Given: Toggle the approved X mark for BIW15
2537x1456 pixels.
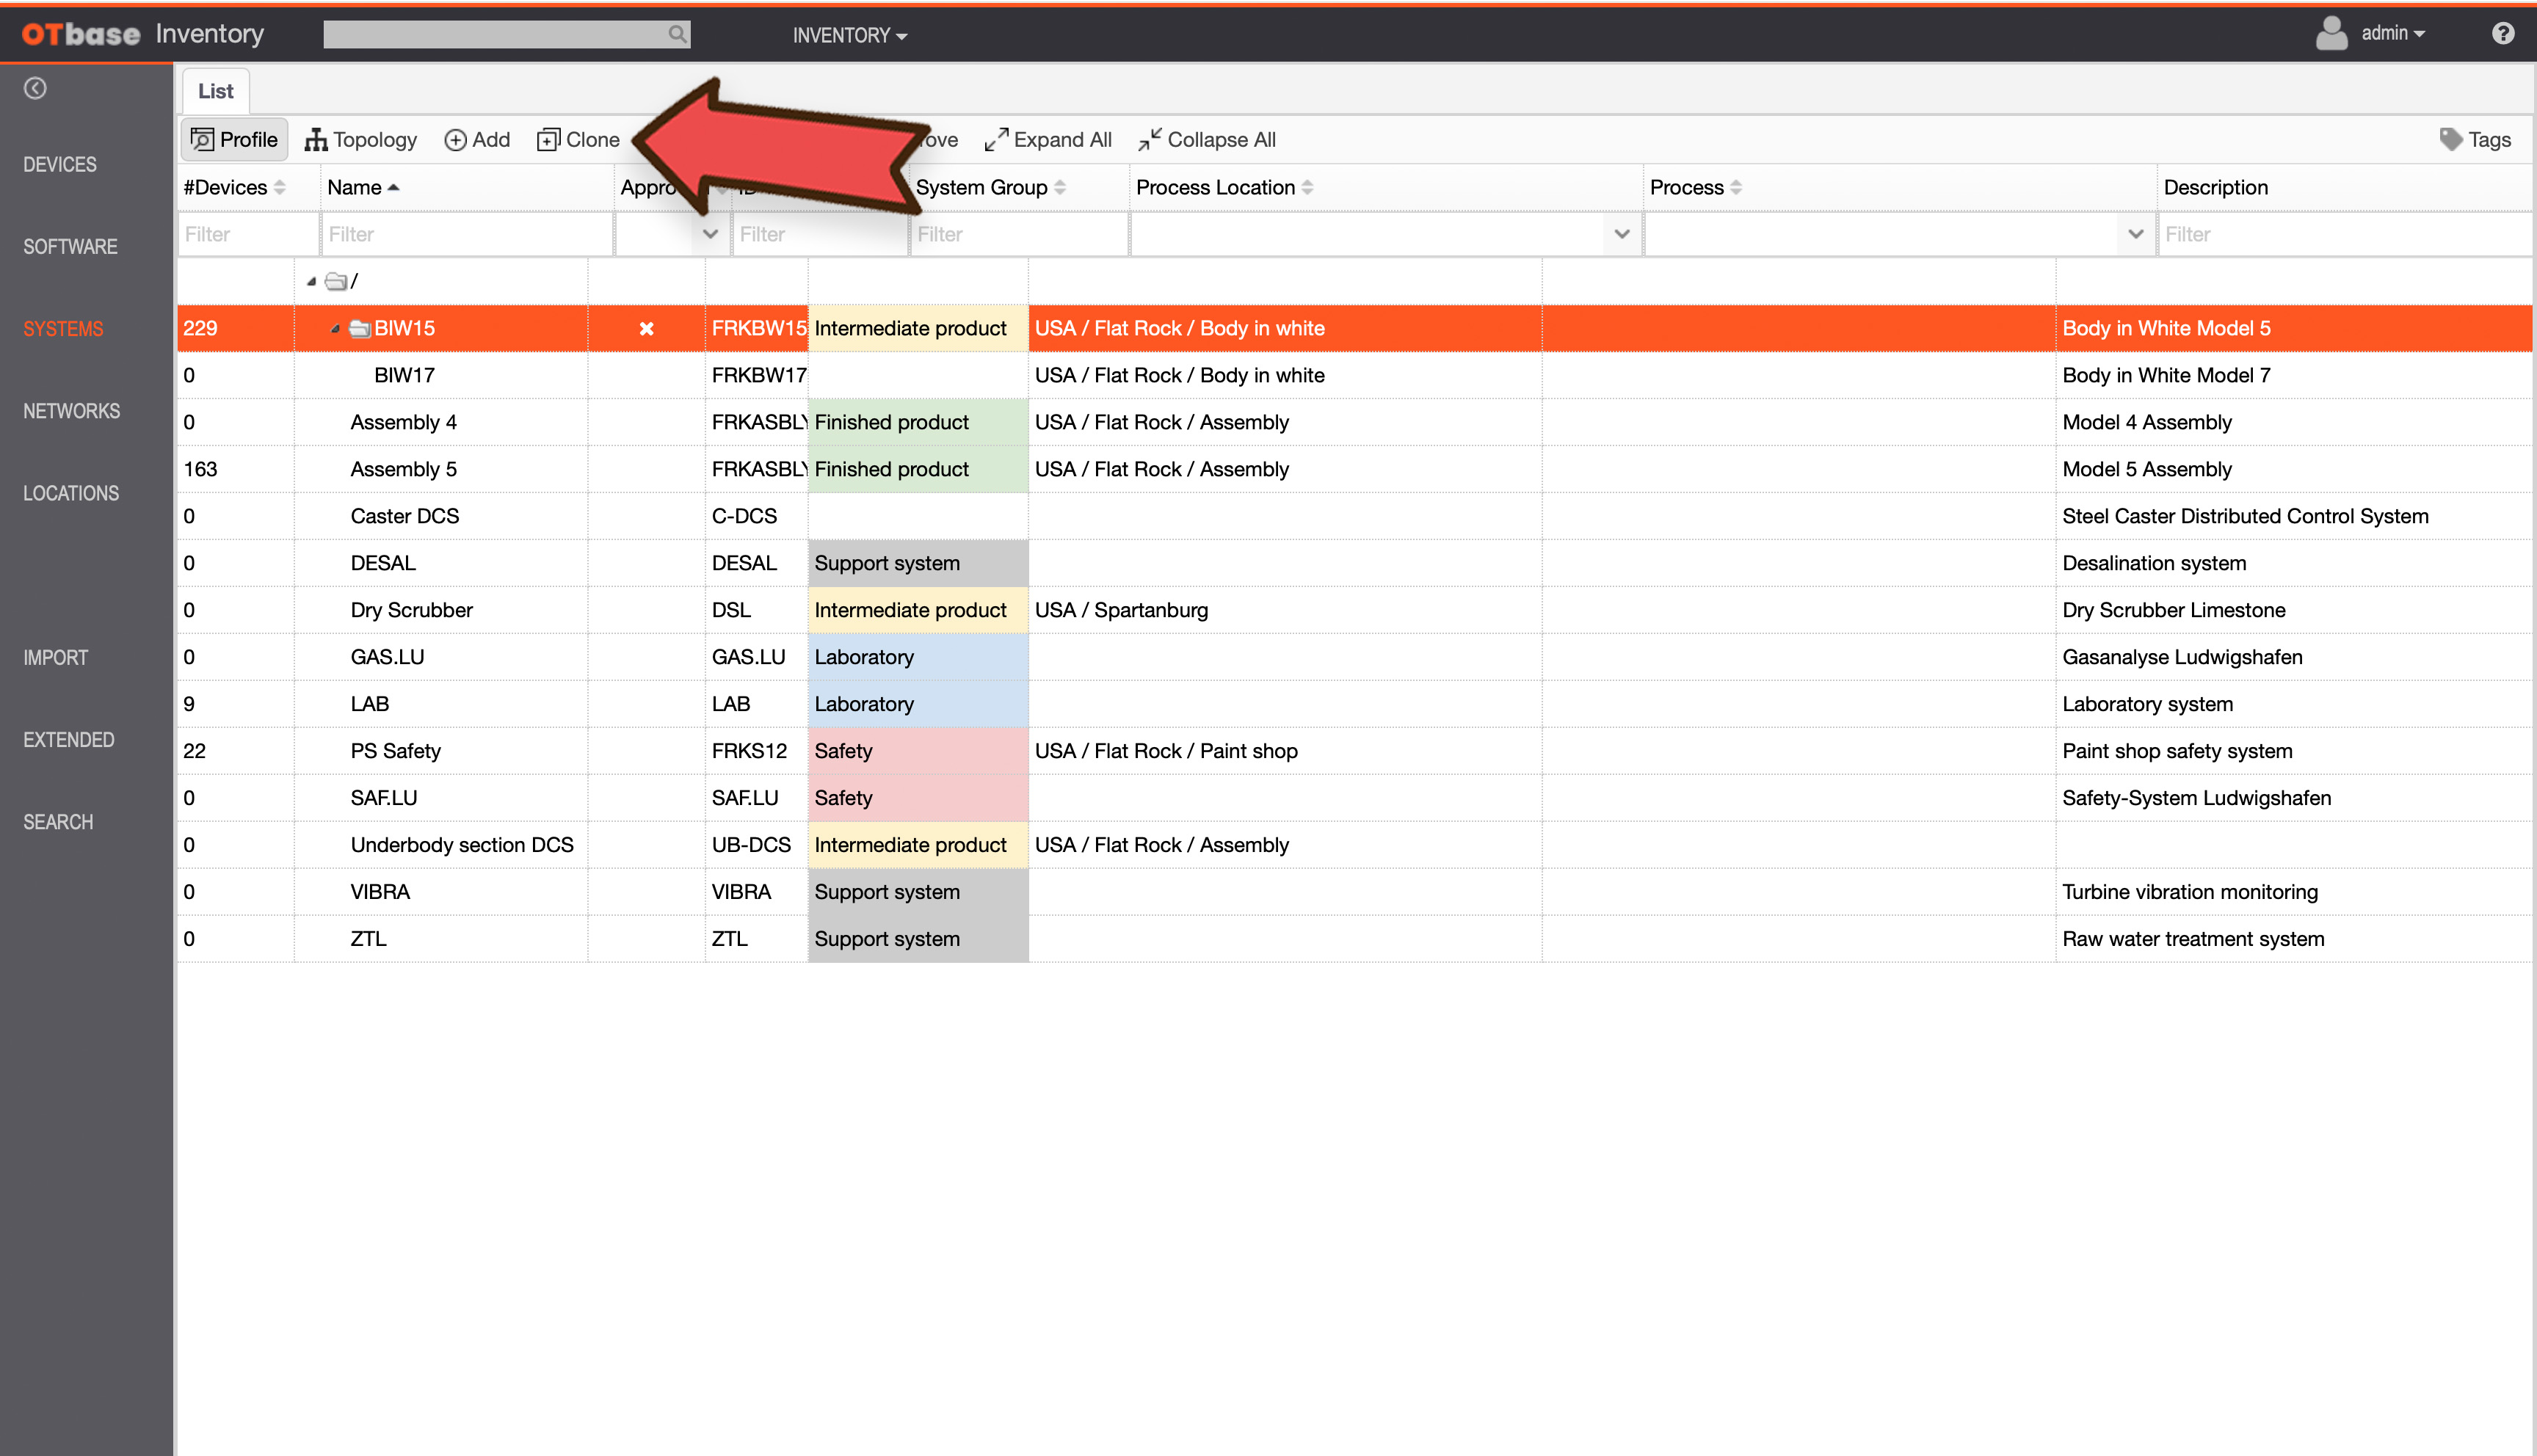Looking at the screenshot, I should click(x=647, y=329).
